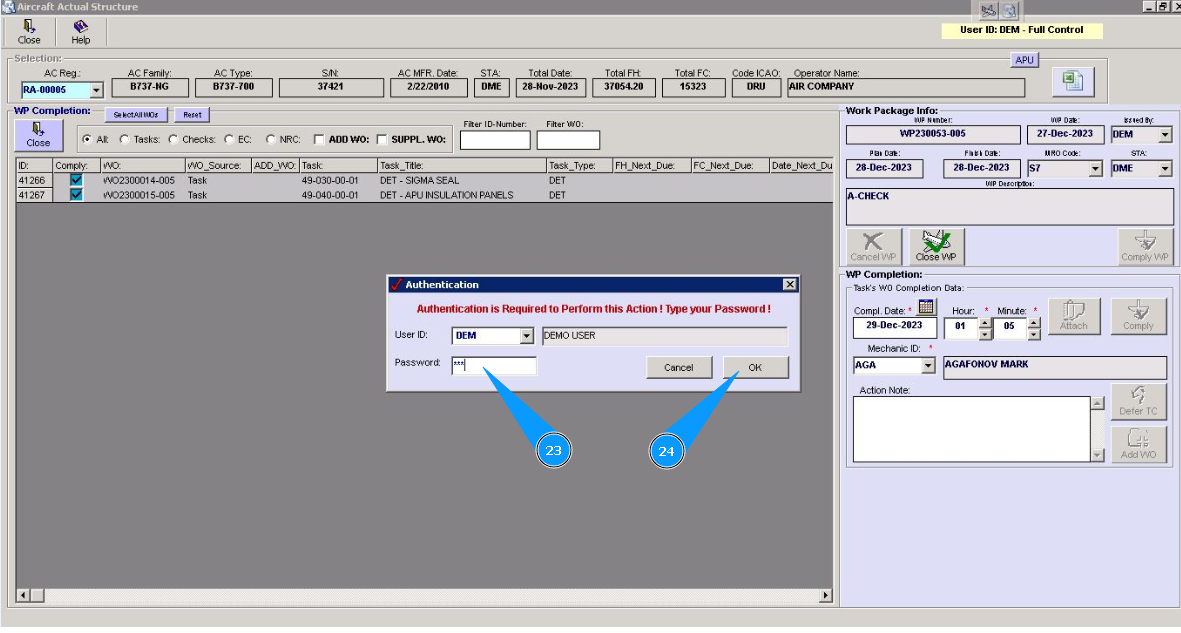Click the Compl. Date field 29-Dec-2023
This screenshot has width=1181, height=633.
tap(895, 327)
